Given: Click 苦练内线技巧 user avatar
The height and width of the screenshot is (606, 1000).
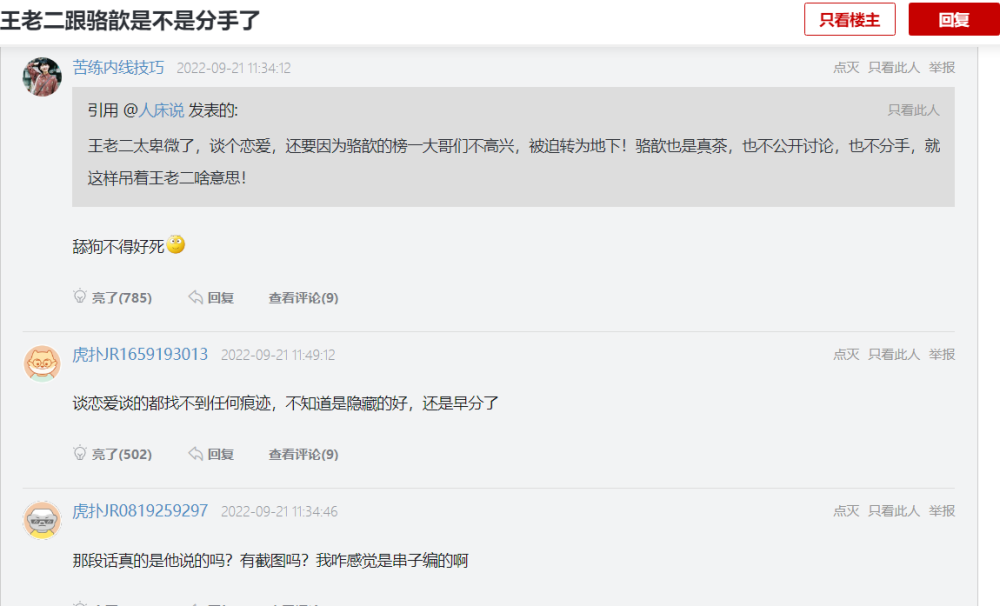Looking at the screenshot, I should 42,76.
